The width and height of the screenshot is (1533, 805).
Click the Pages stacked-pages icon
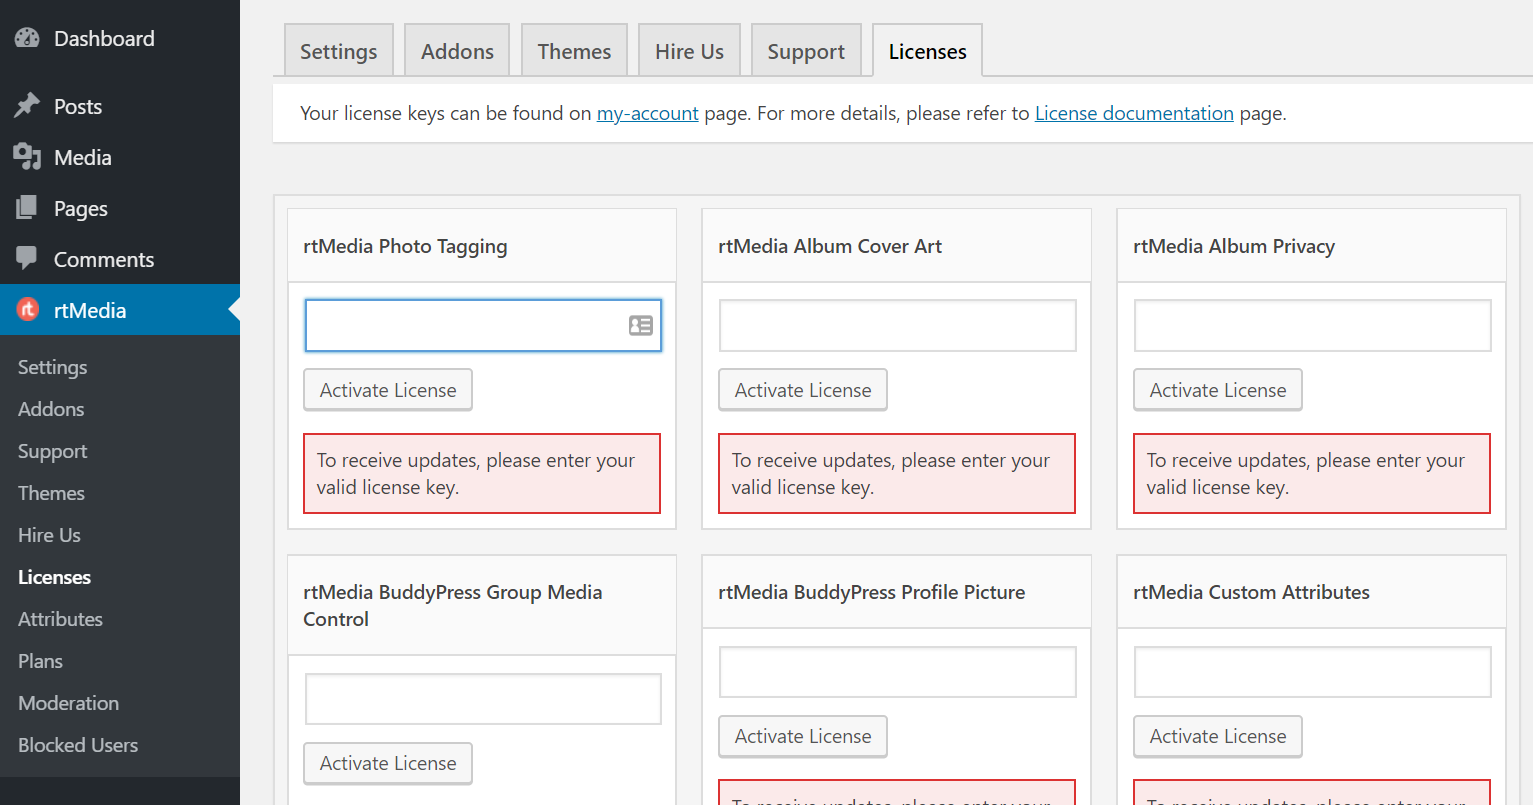27,208
